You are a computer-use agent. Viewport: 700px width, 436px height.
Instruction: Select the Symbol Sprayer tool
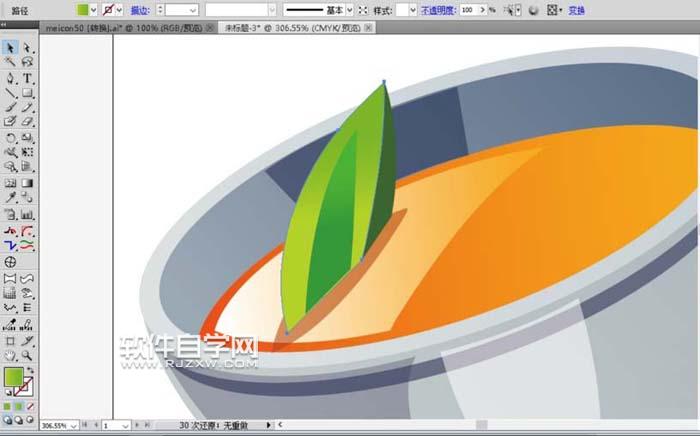click(x=10, y=215)
